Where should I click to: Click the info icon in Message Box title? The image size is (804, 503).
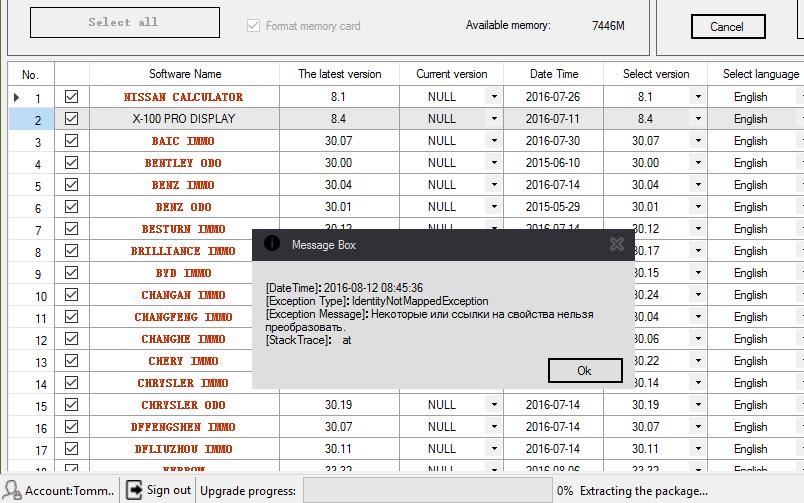tap(272, 243)
